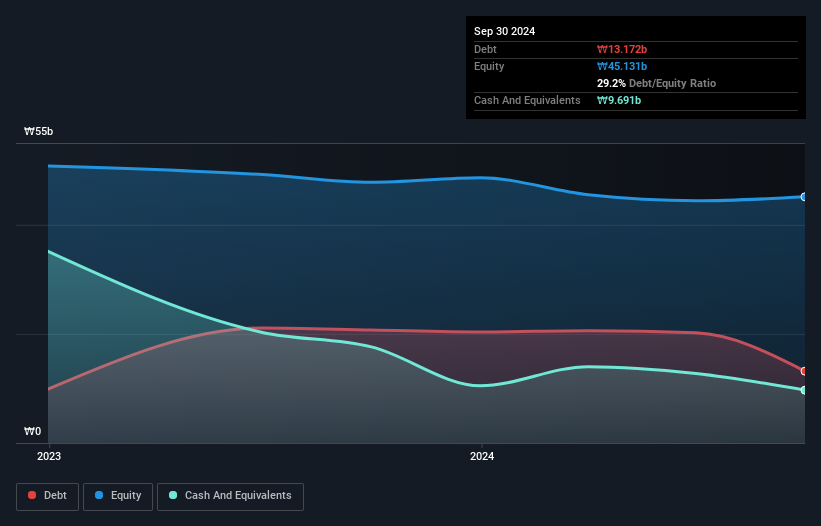Click the Cash And Equivalents end data point
Viewport: 821px width, 526px height.
tap(804, 390)
